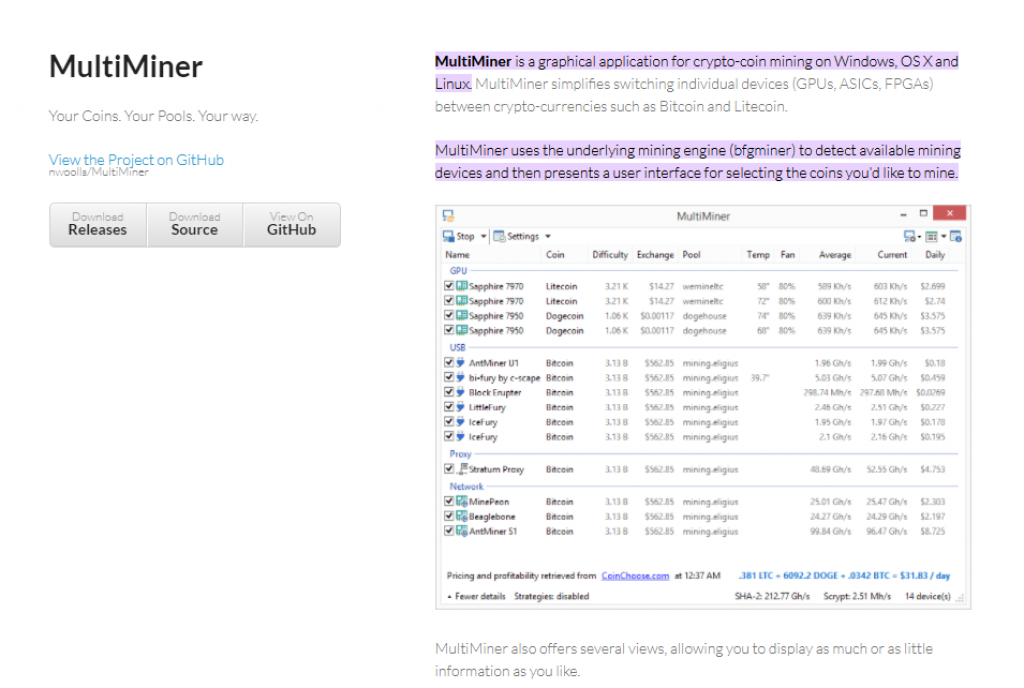Image resolution: width=1024 pixels, height=688 pixels.
Task: Uncheck the Beaglebone checkbox
Action: 449,516
